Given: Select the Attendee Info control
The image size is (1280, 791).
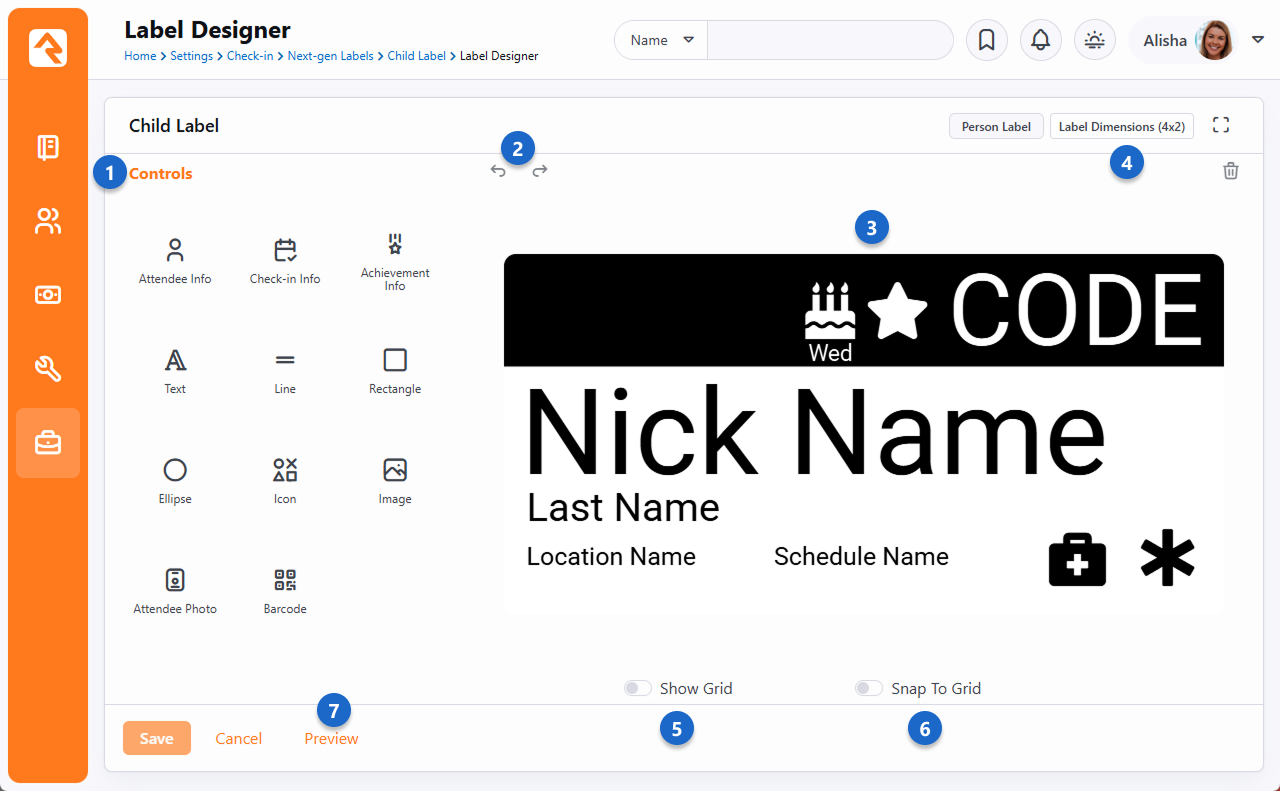Looking at the screenshot, I should pos(175,261).
